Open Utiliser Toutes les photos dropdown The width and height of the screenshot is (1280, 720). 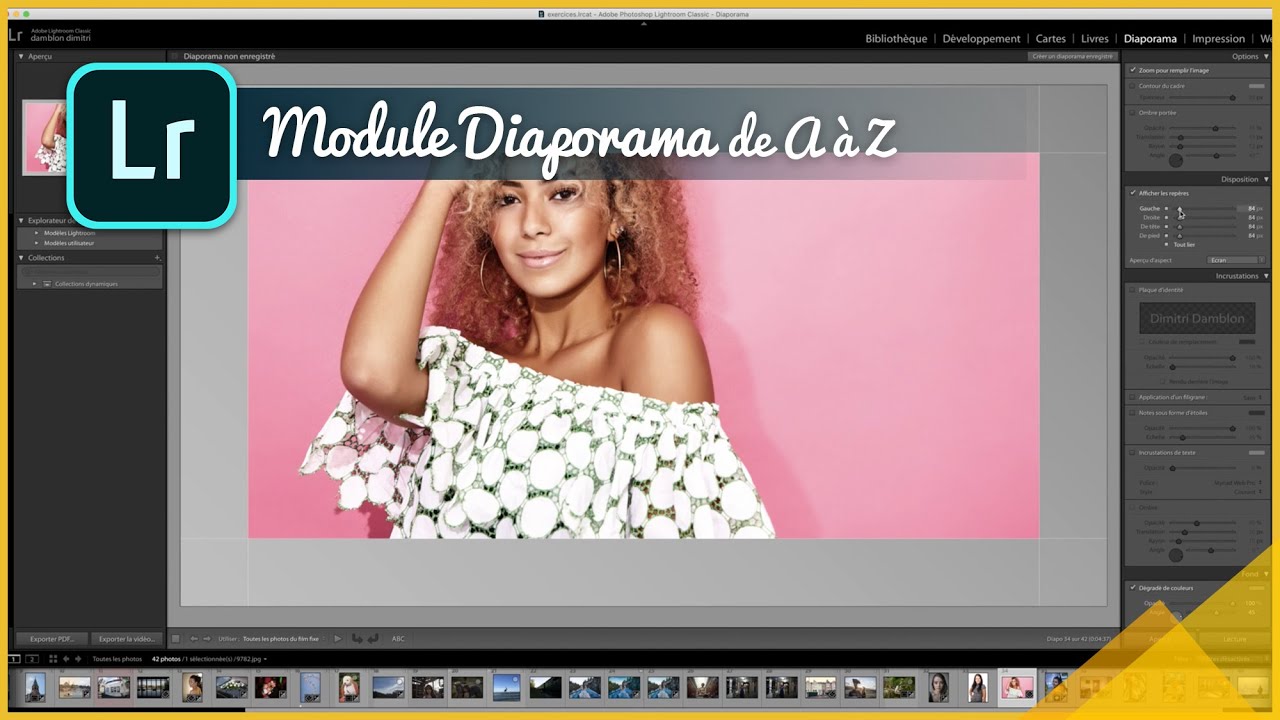coord(284,639)
